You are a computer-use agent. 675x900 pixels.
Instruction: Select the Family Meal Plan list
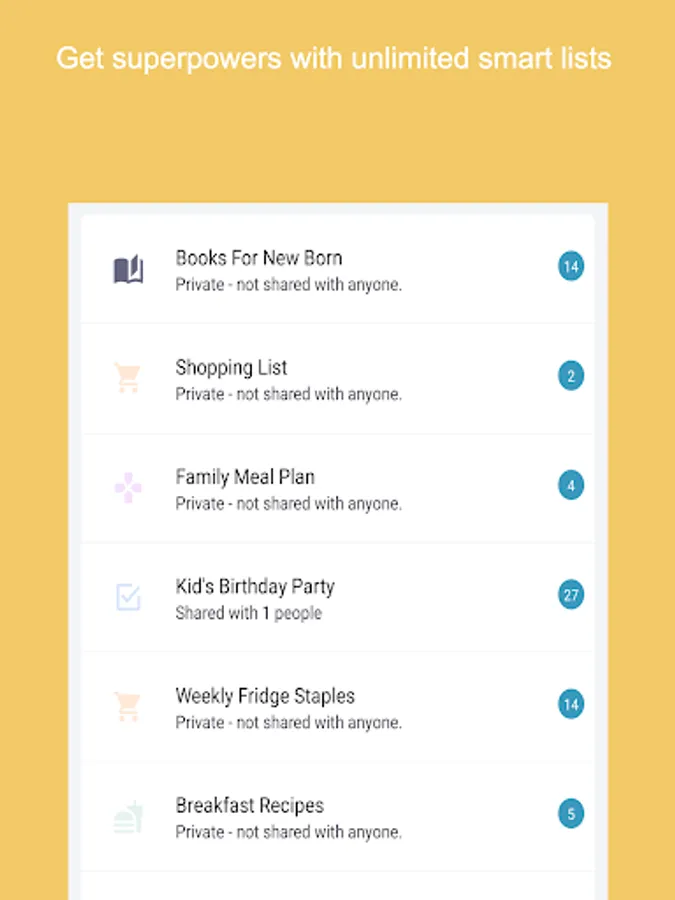tap(245, 477)
